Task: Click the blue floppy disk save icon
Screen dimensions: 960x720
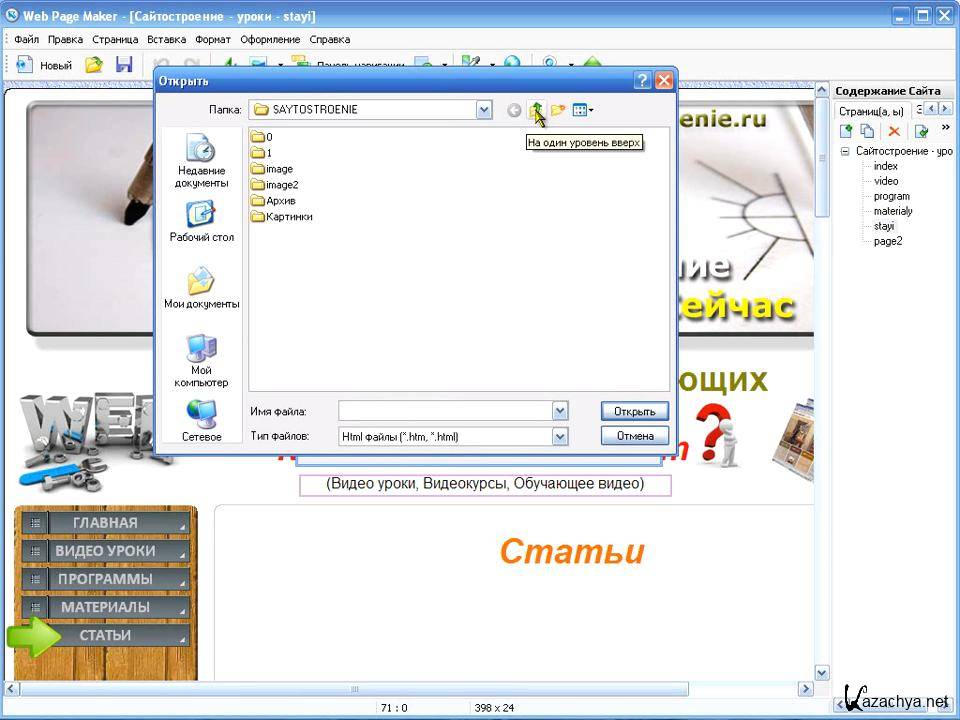Action: tap(124, 65)
